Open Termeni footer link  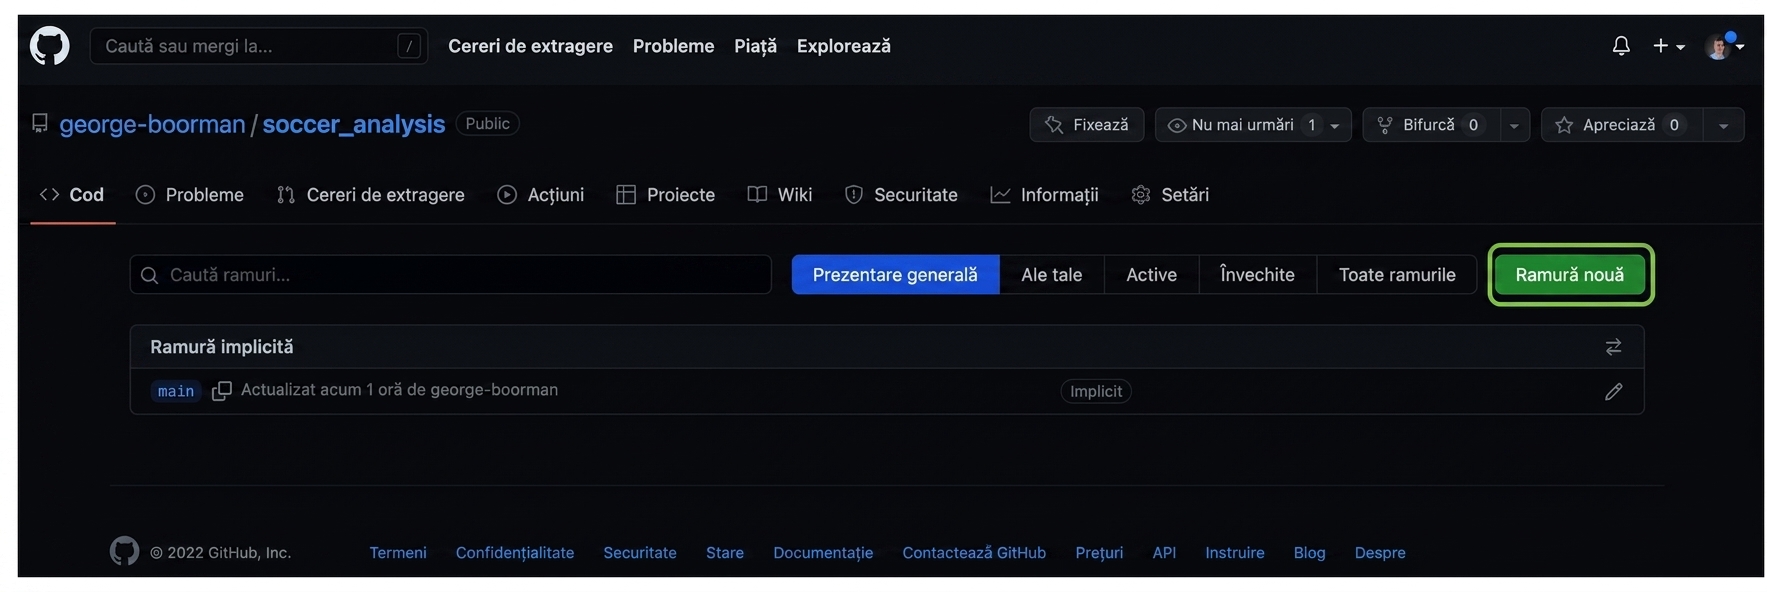[398, 553]
